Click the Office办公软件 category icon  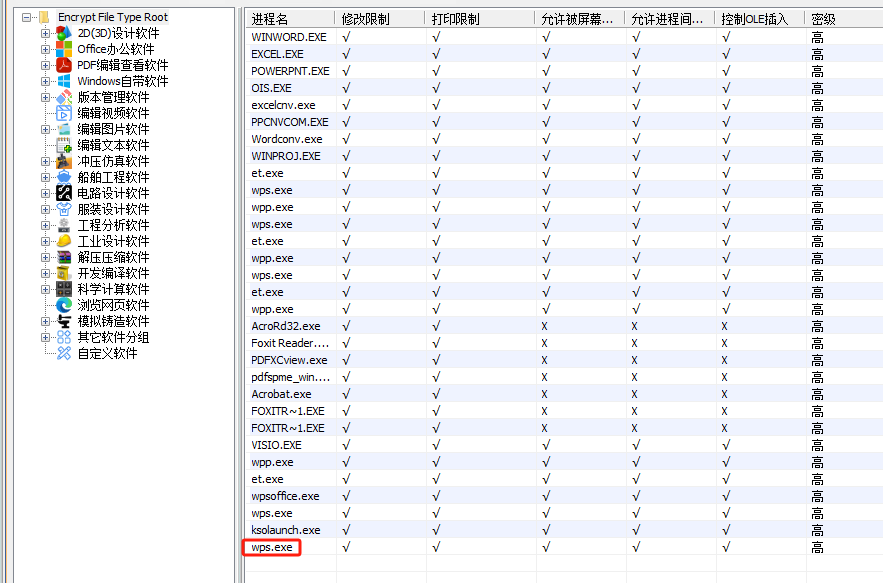pos(64,49)
